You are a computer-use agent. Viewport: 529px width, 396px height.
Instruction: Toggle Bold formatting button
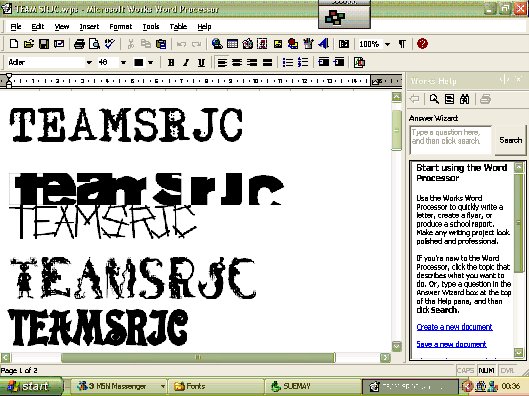[171, 62]
